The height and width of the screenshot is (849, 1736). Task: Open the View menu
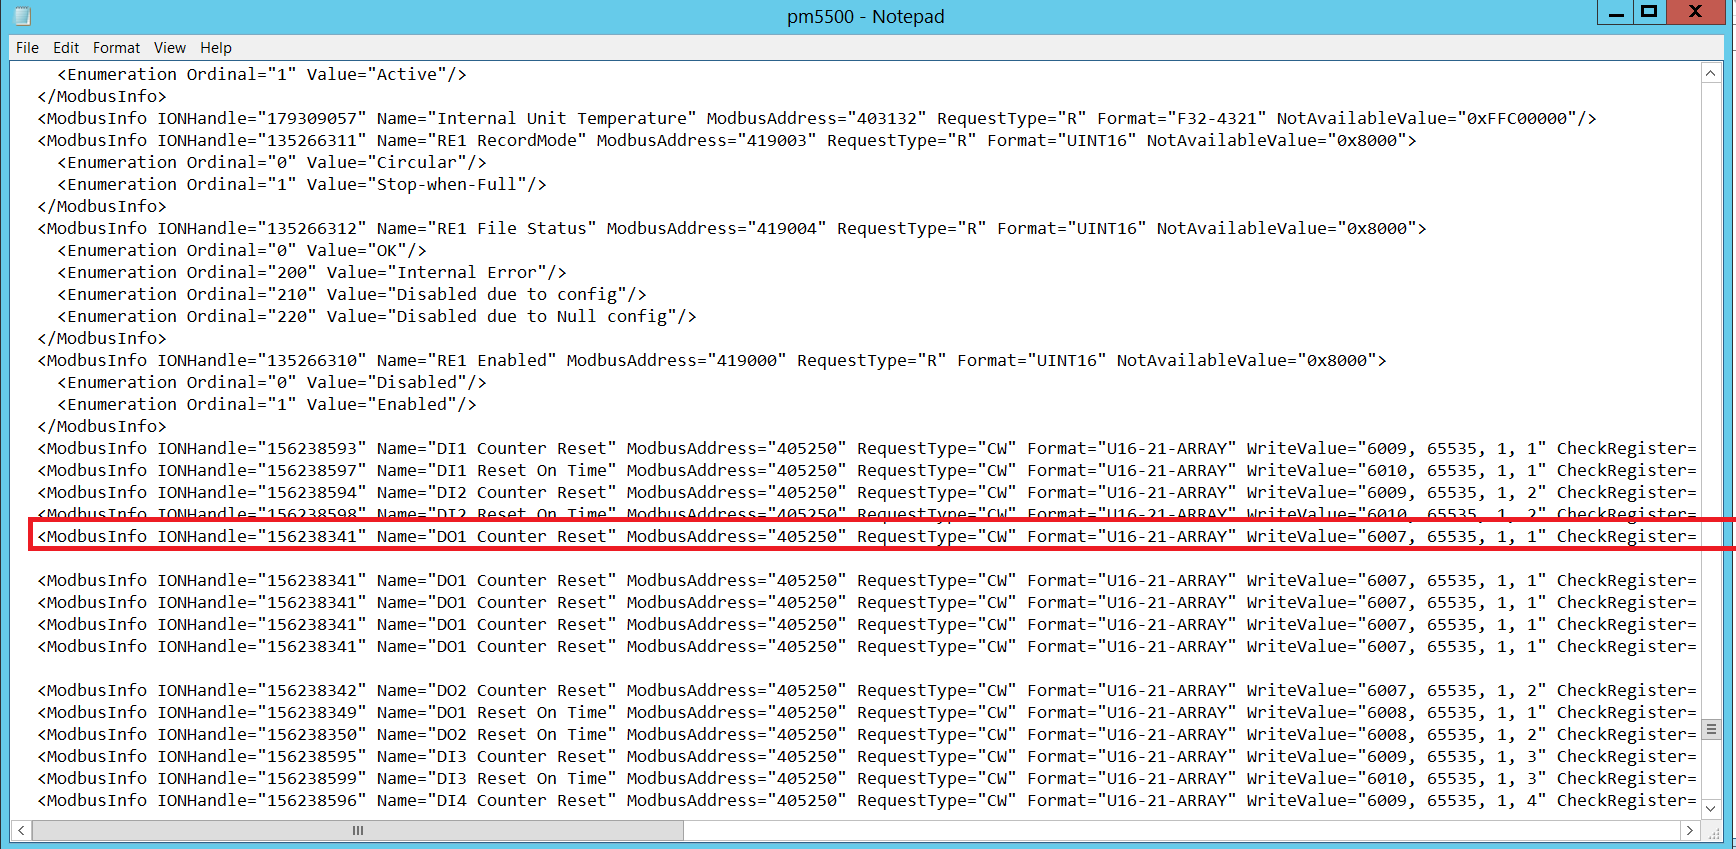170,48
